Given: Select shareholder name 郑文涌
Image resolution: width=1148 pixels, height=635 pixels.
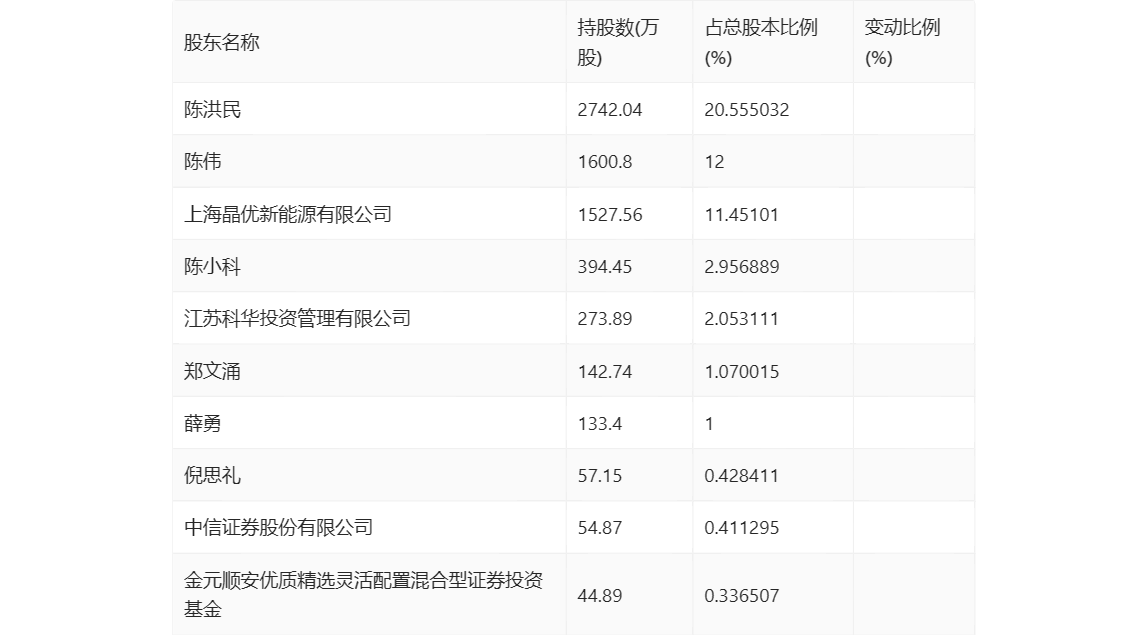Looking at the screenshot, I should pyautogui.click(x=212, y=371).
